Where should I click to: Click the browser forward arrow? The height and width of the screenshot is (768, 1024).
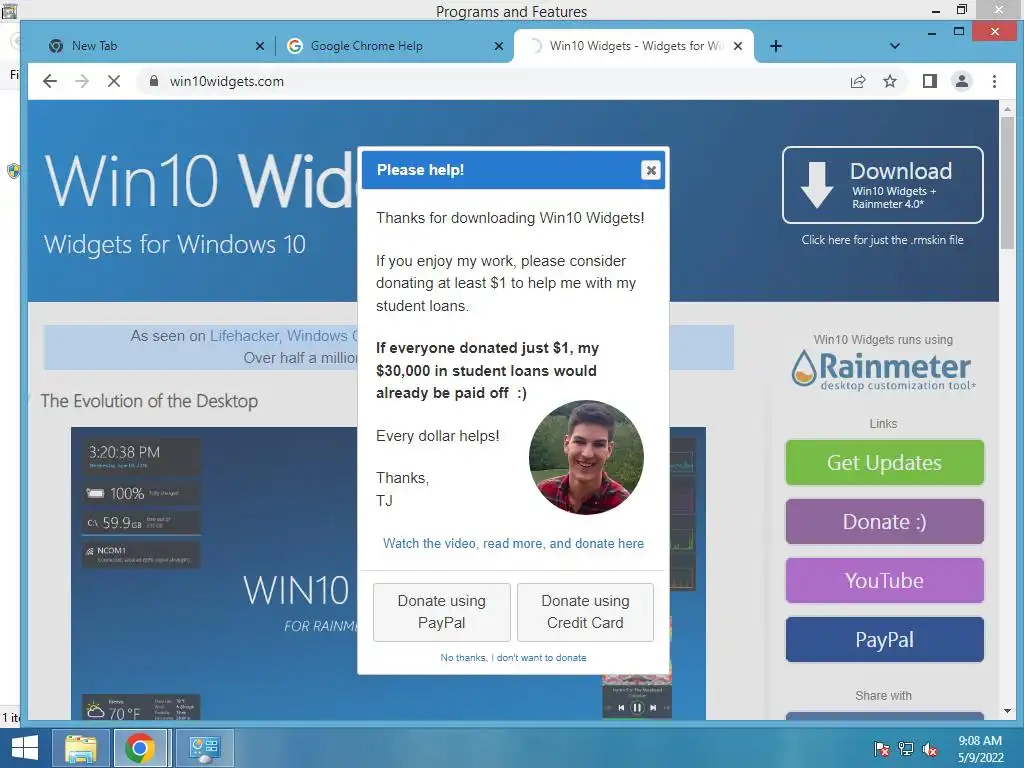pos(82,81)
